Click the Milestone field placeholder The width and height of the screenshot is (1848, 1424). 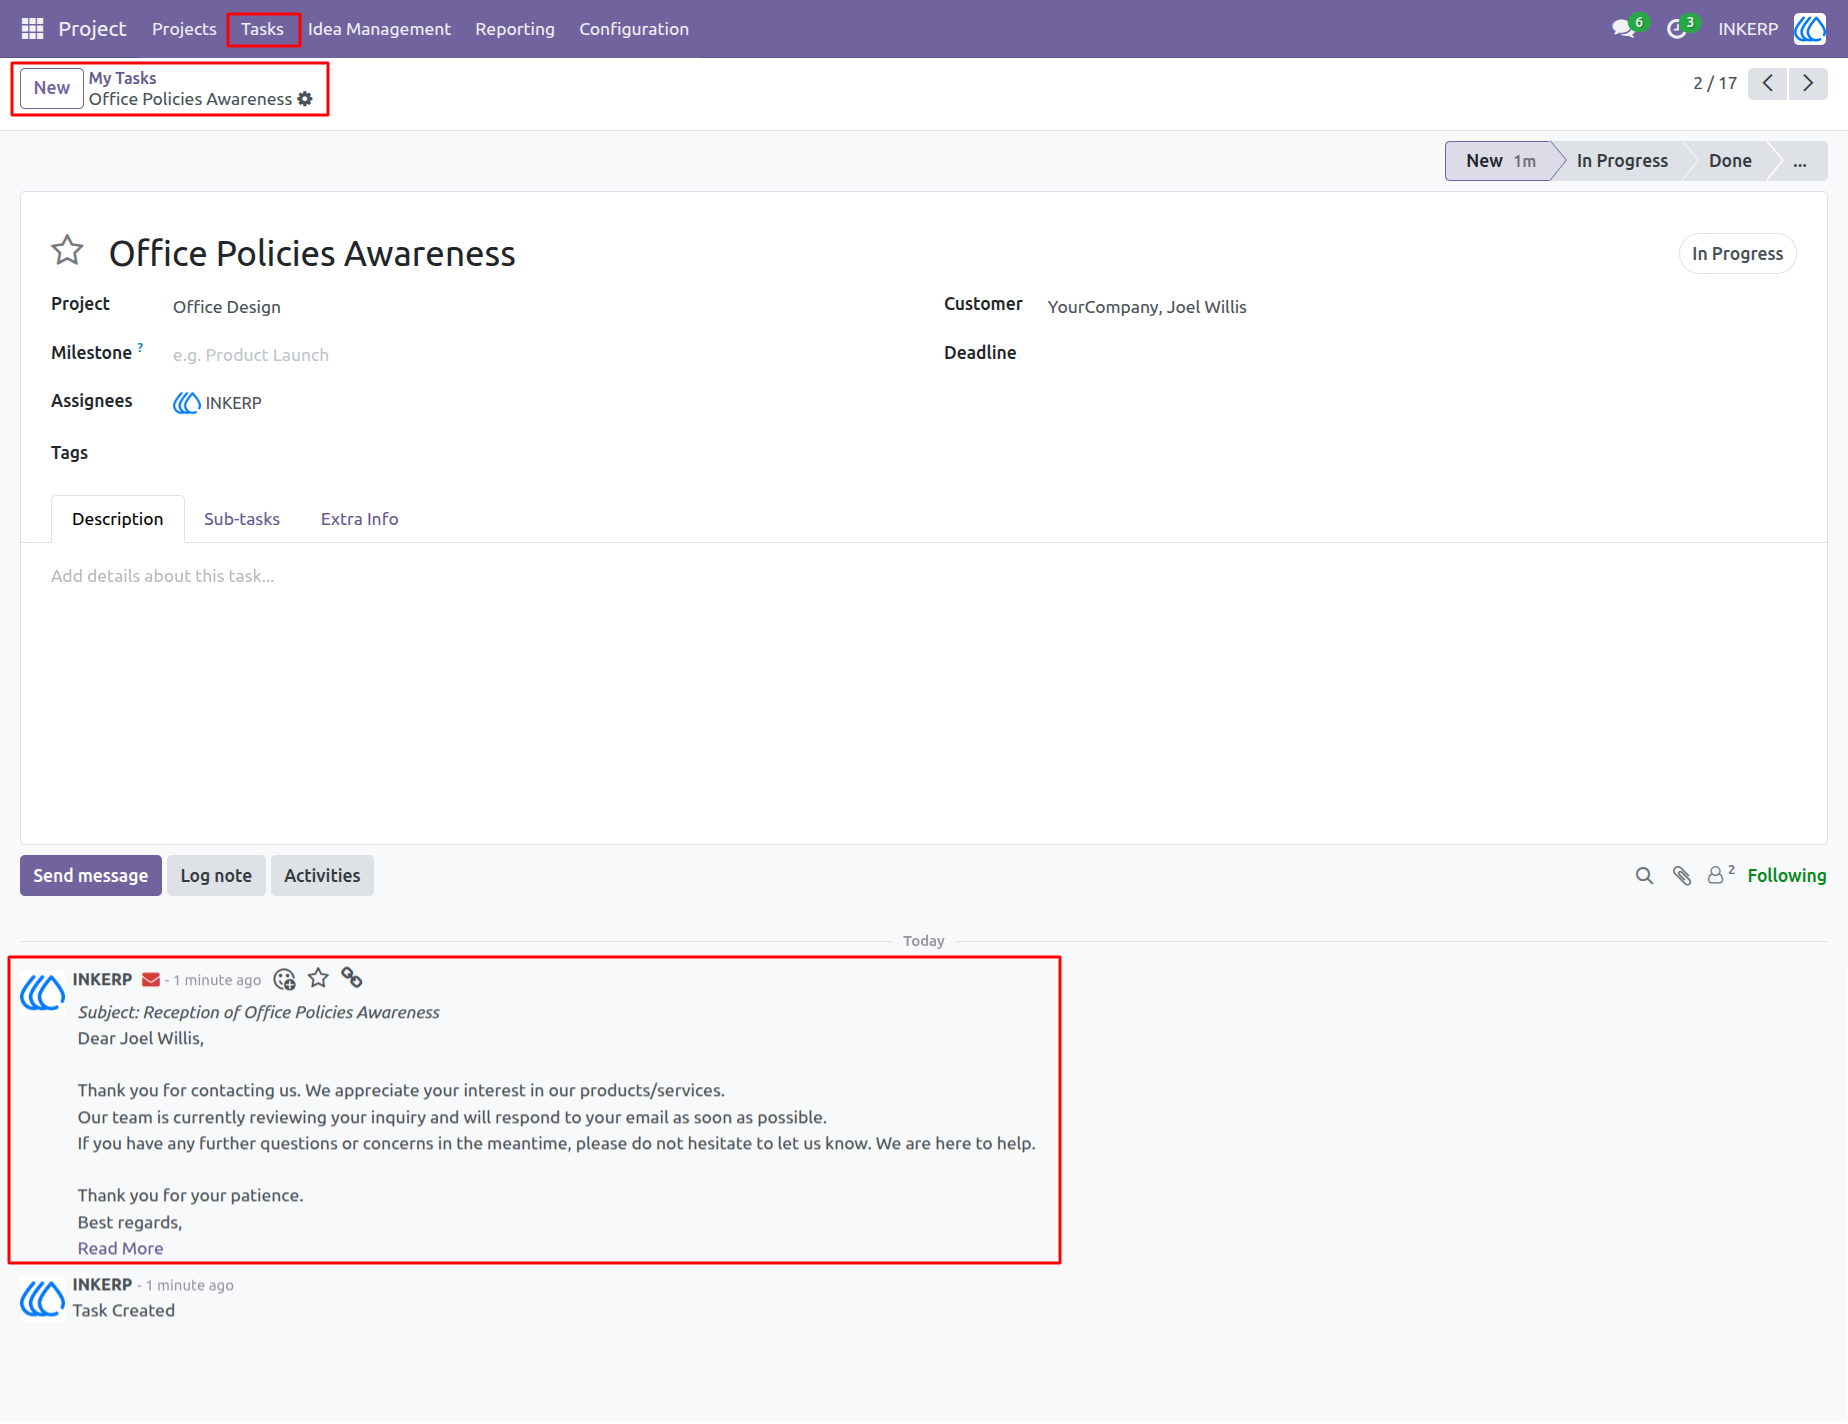pyautogui.click(x=250, y=355)
